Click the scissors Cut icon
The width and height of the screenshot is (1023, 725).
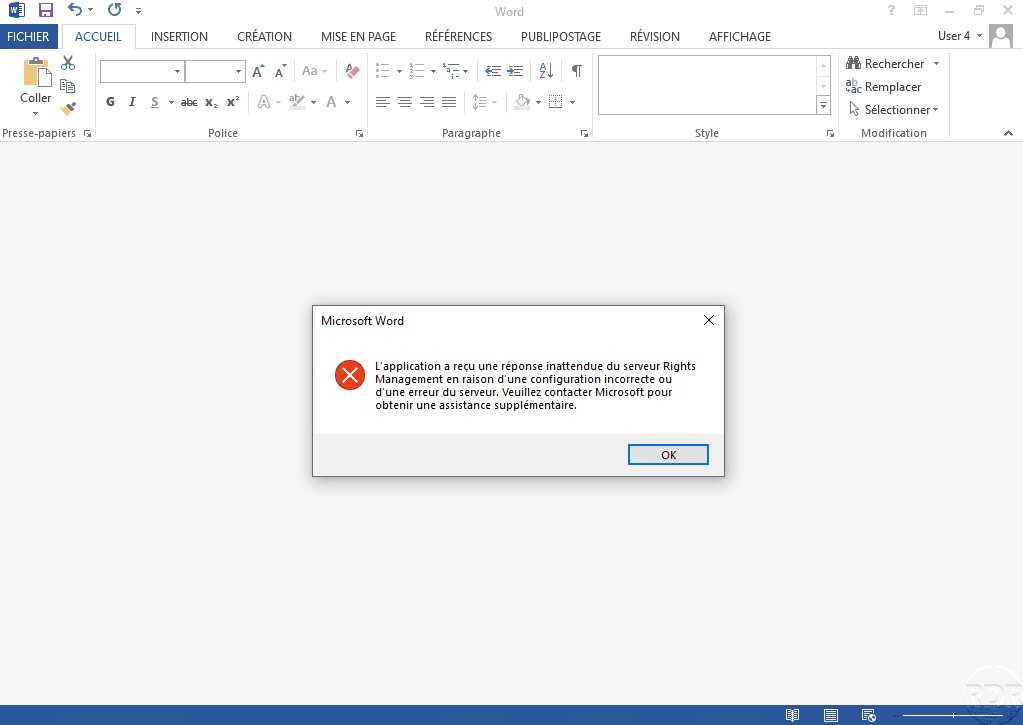click(68, 63)
